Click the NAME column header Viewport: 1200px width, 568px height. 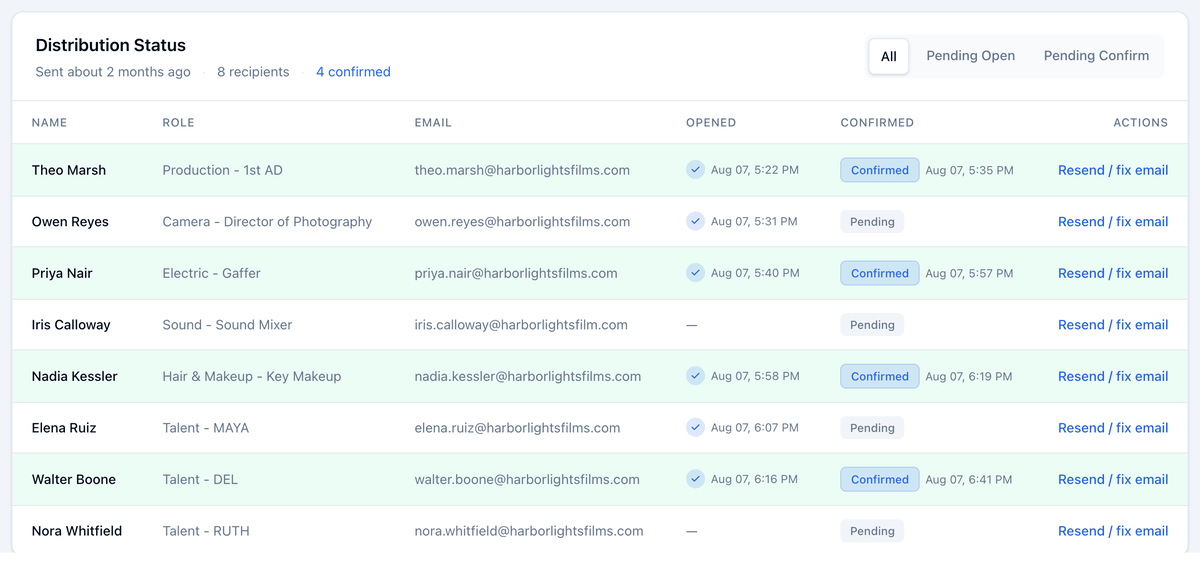(x=49, y=123)
